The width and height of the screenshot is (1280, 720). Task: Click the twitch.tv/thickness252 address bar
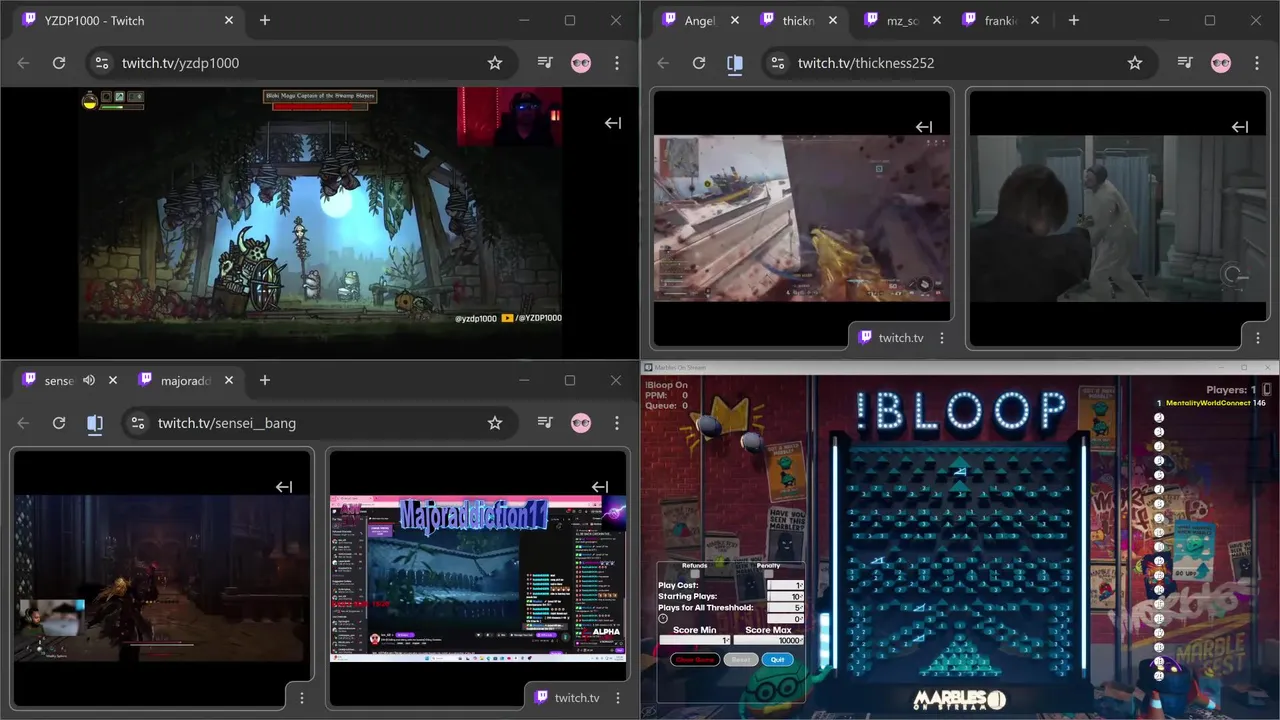pyautogui.click(x=958, y=63)
